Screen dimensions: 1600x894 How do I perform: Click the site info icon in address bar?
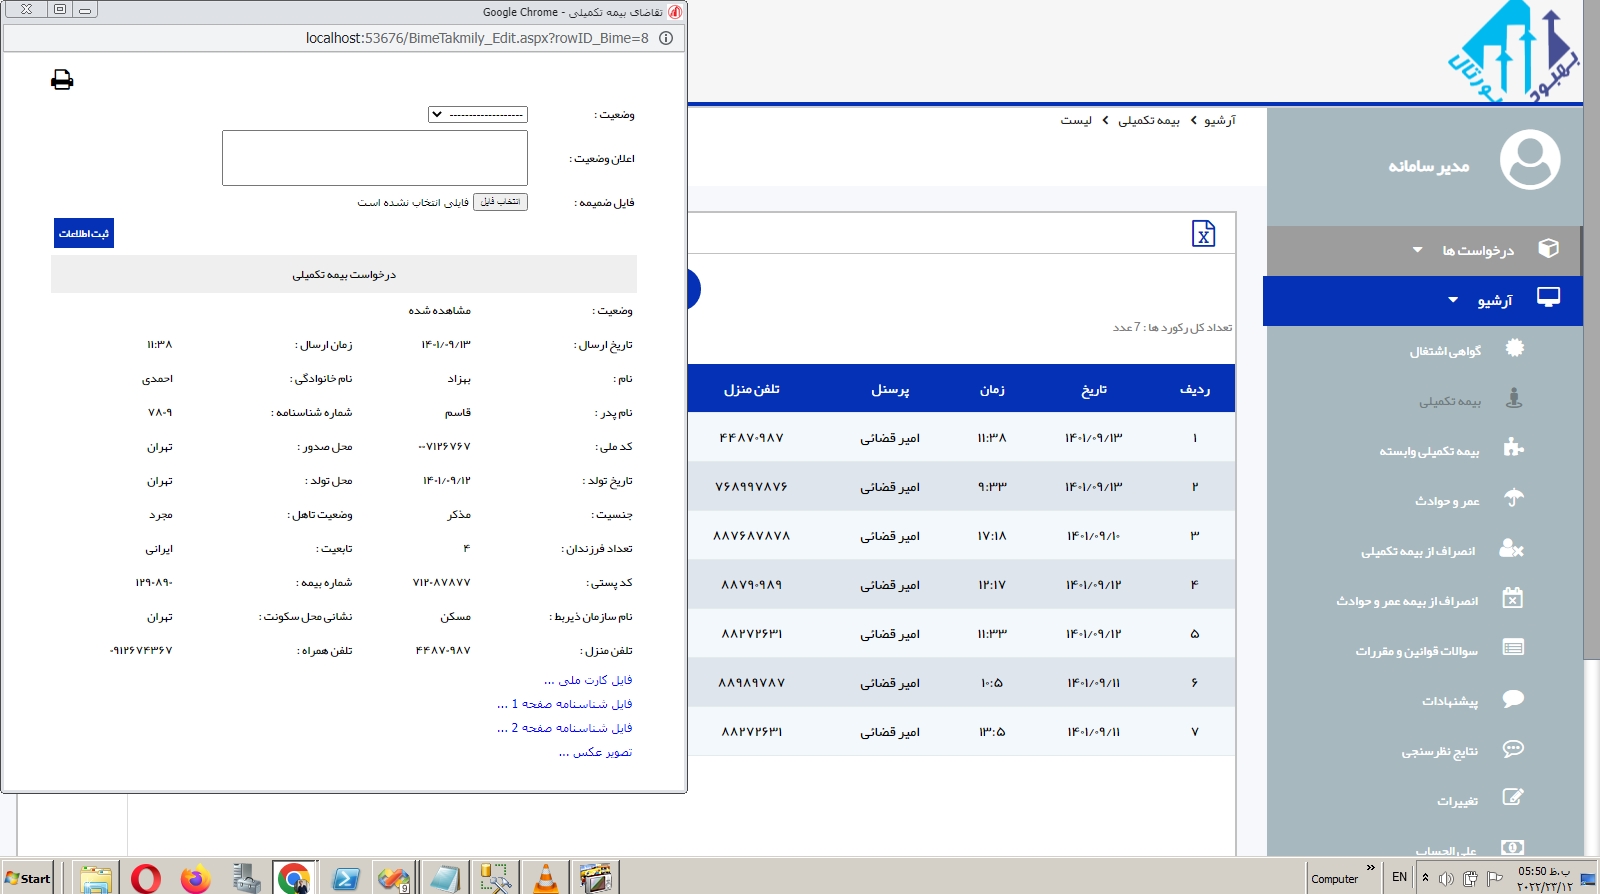pos(666,38)
